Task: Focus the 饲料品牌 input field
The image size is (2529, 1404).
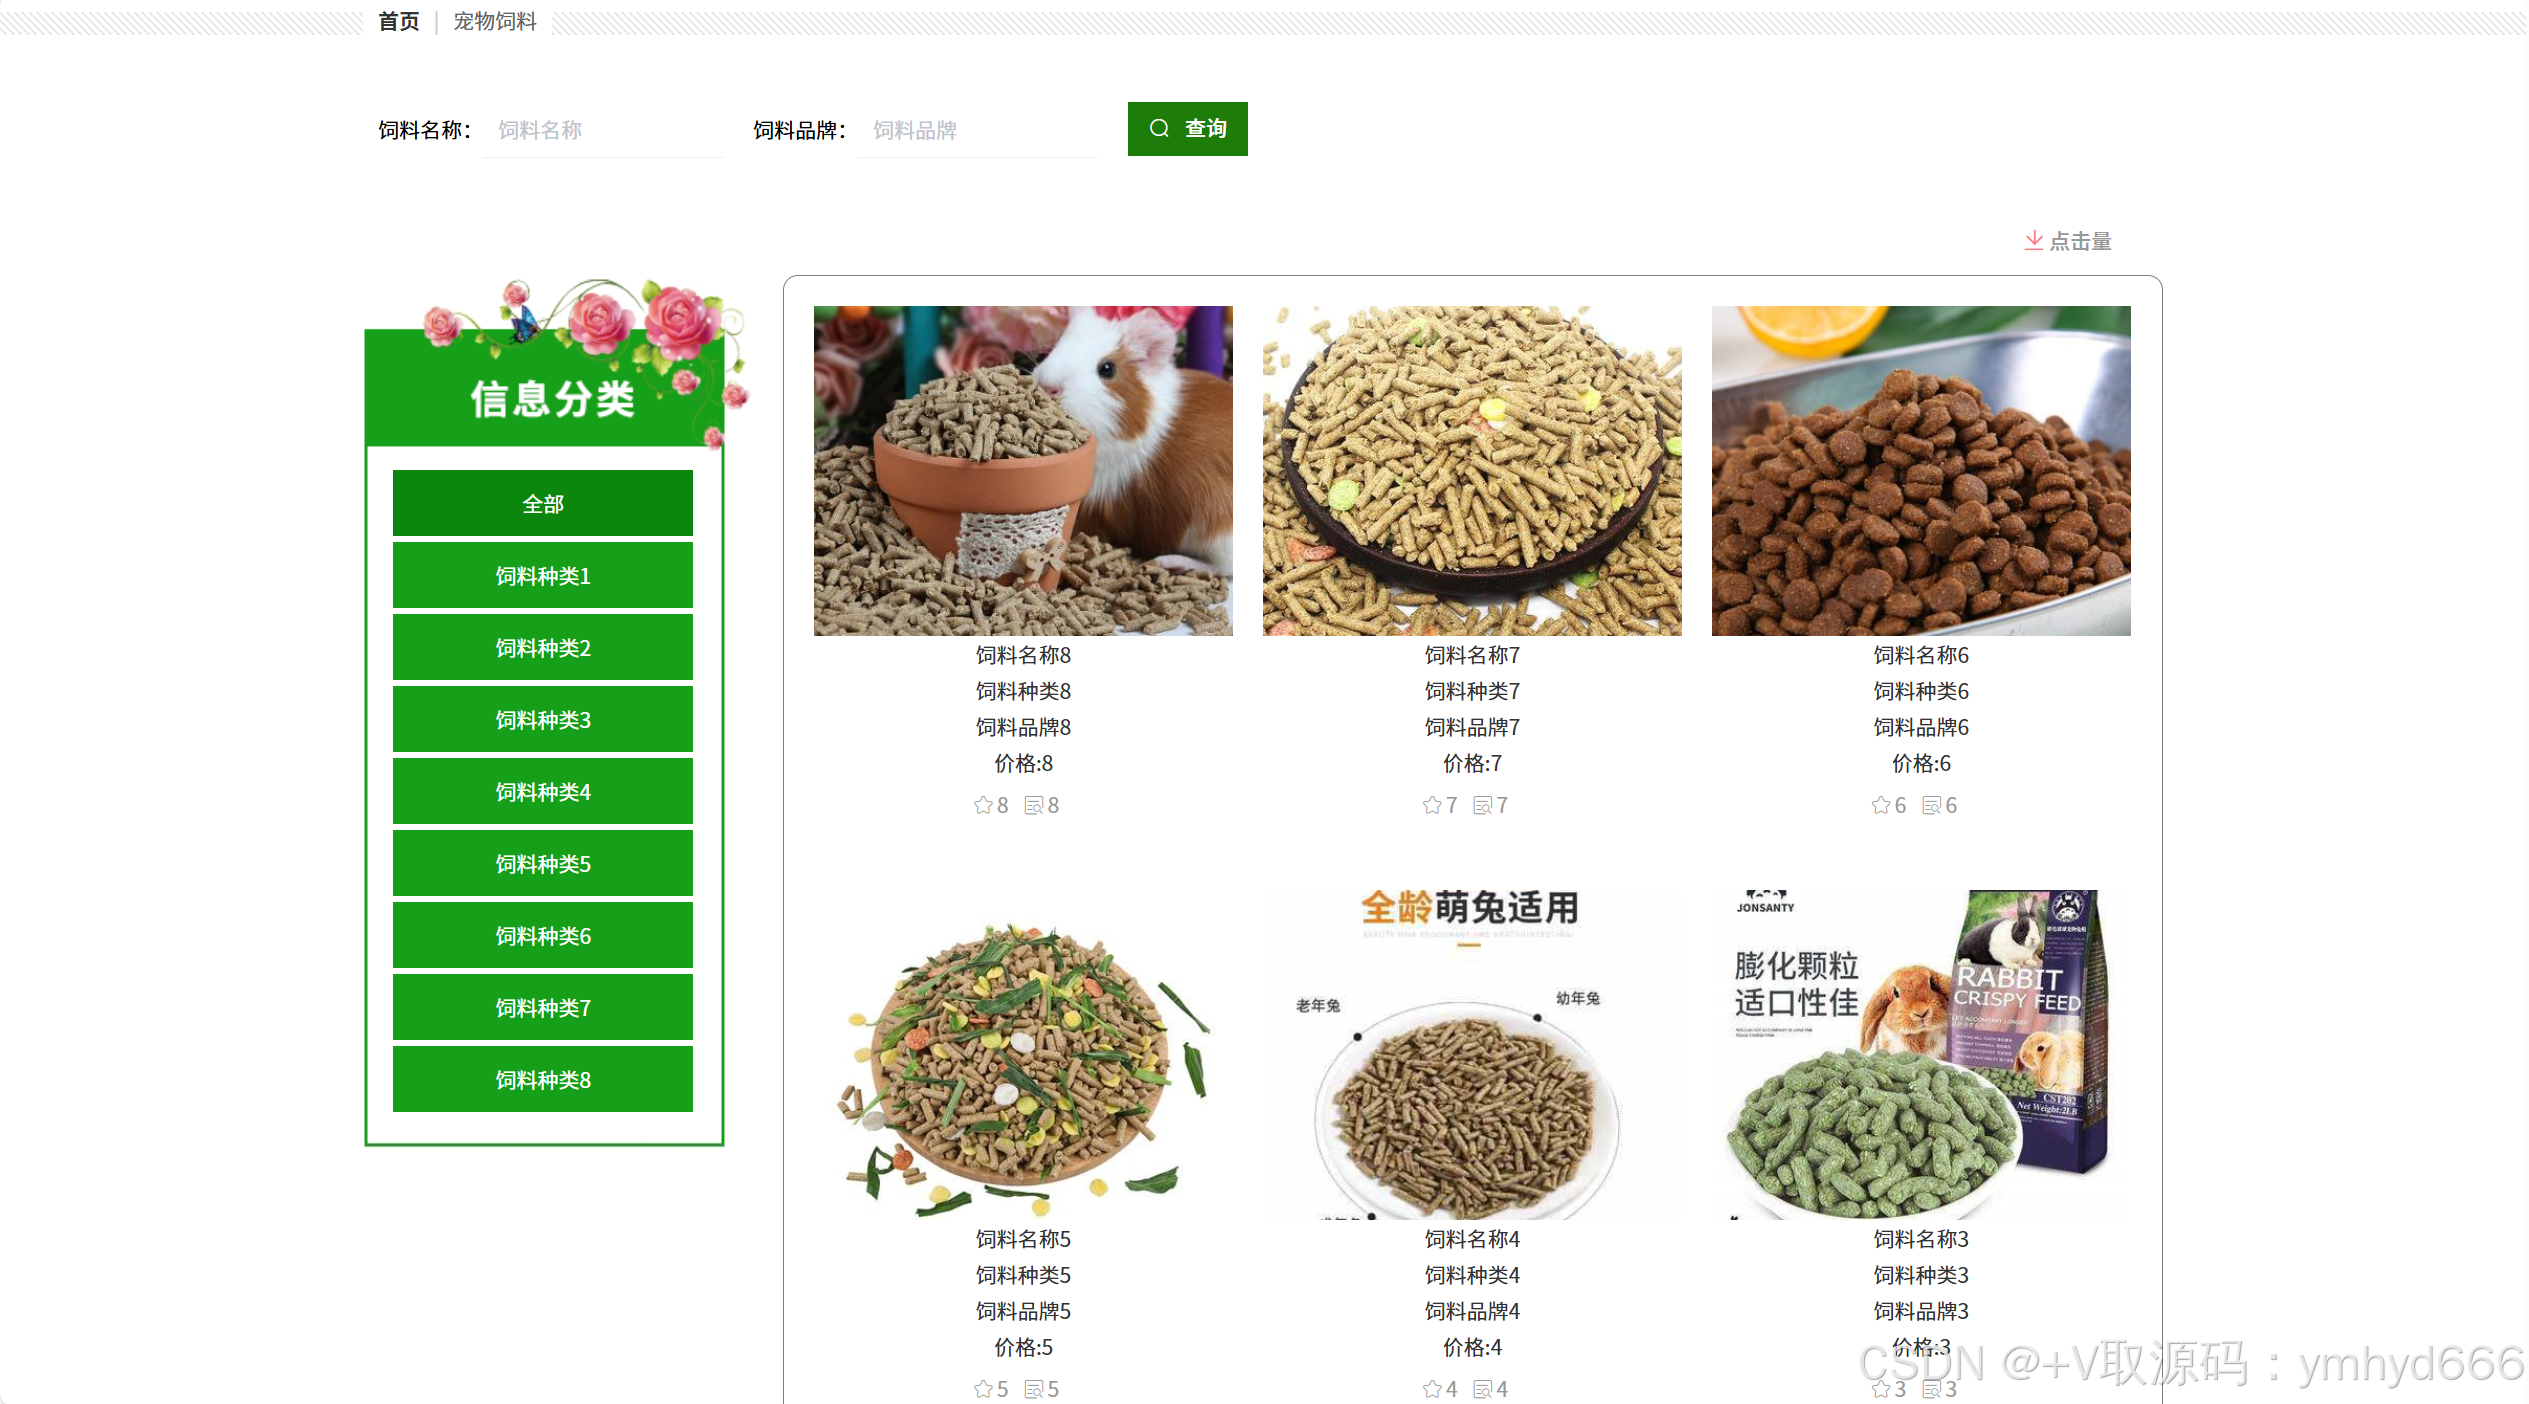Action: point(977,130)
